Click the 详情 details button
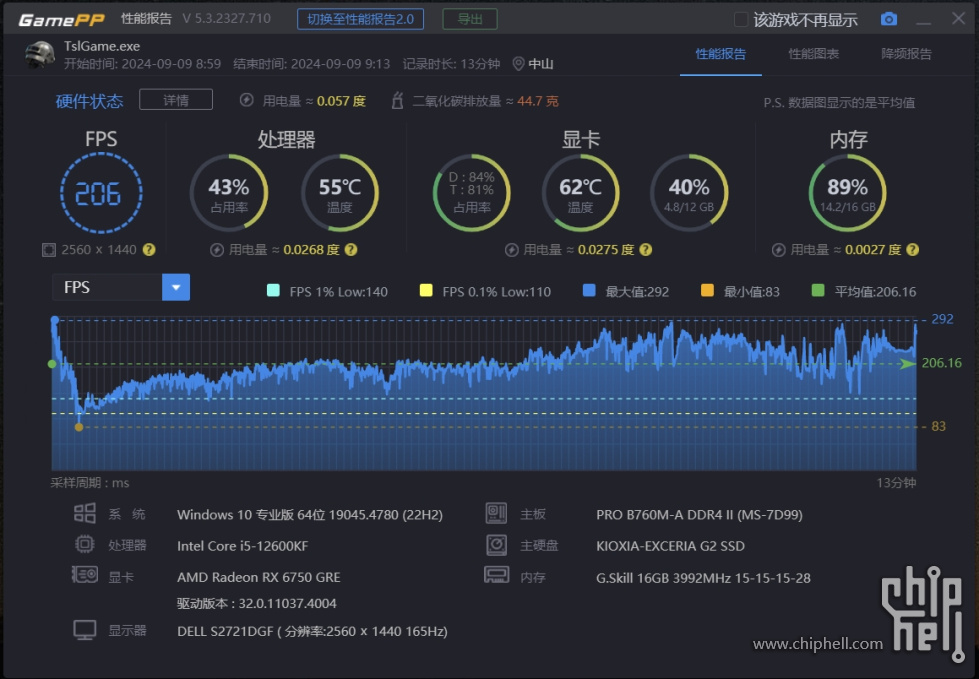 coord(176,100)
